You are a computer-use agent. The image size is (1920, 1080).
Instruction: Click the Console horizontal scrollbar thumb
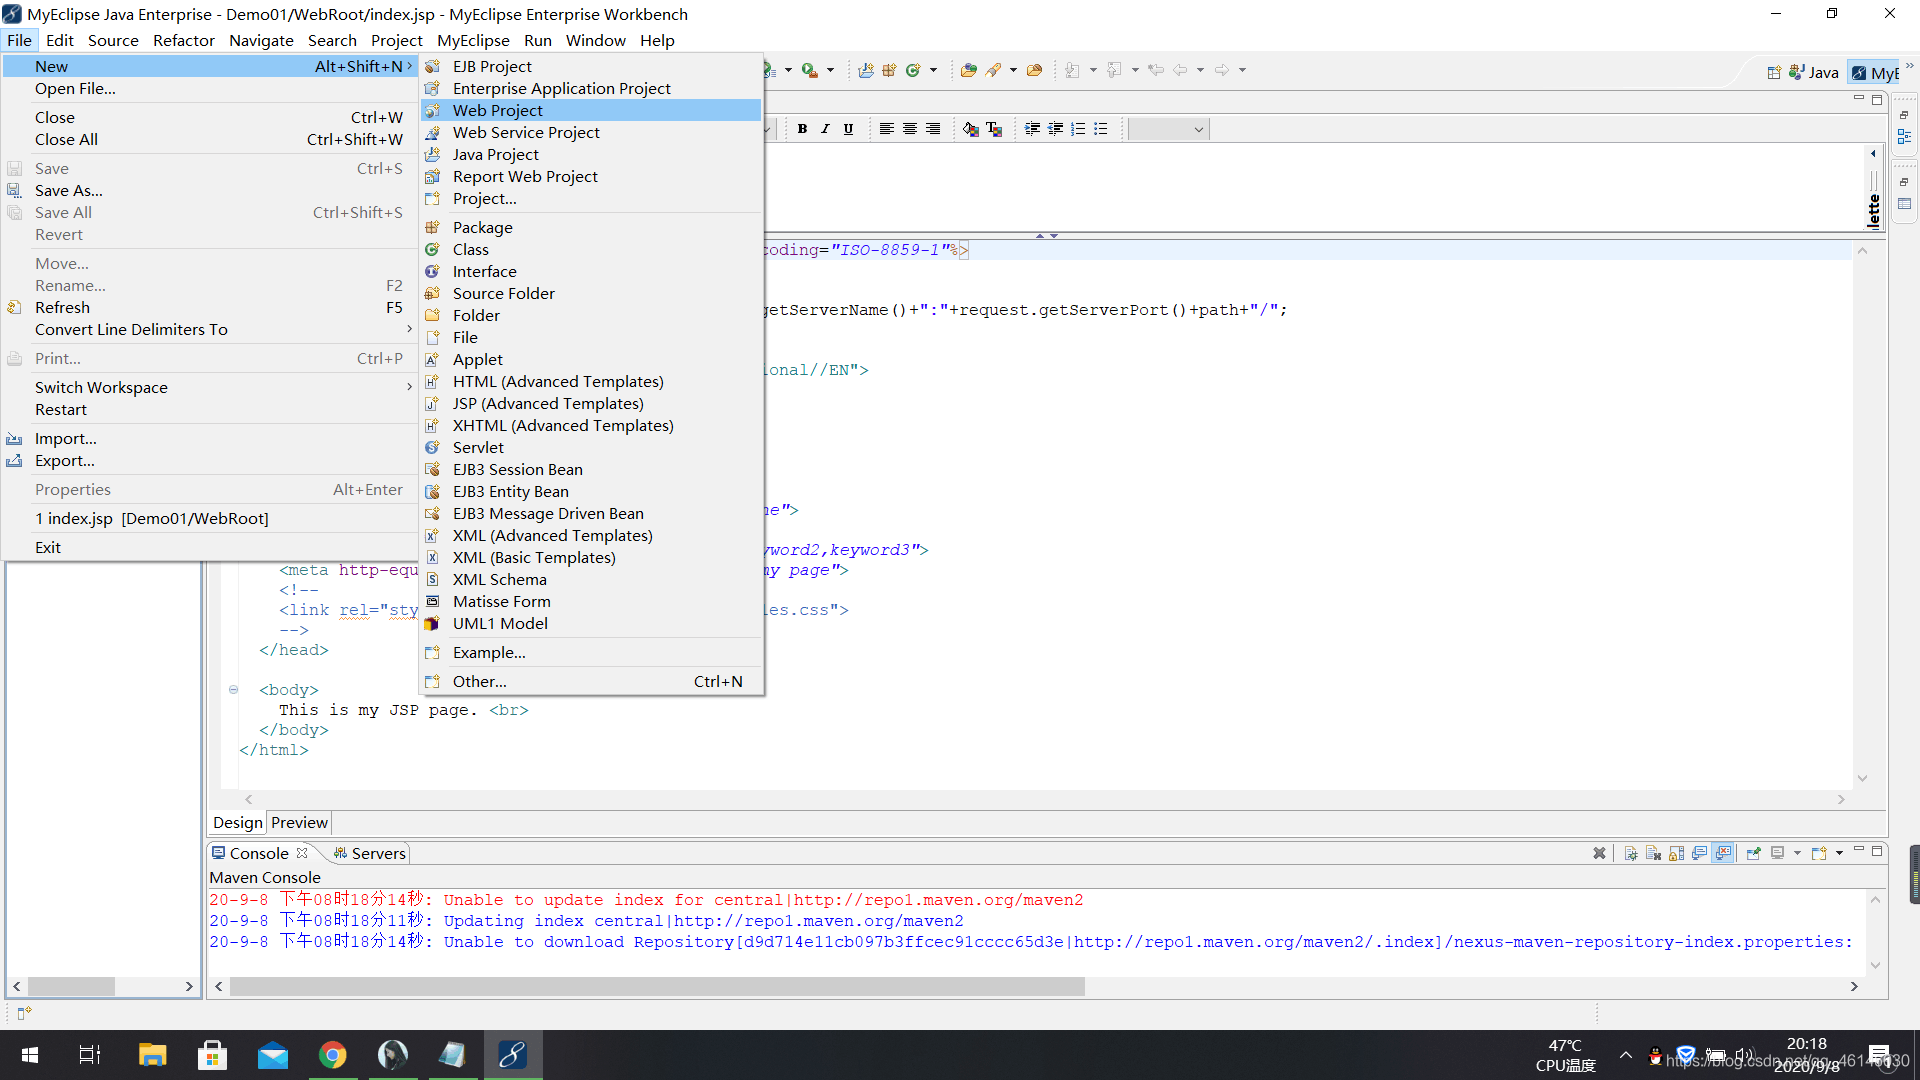point(657,986)
